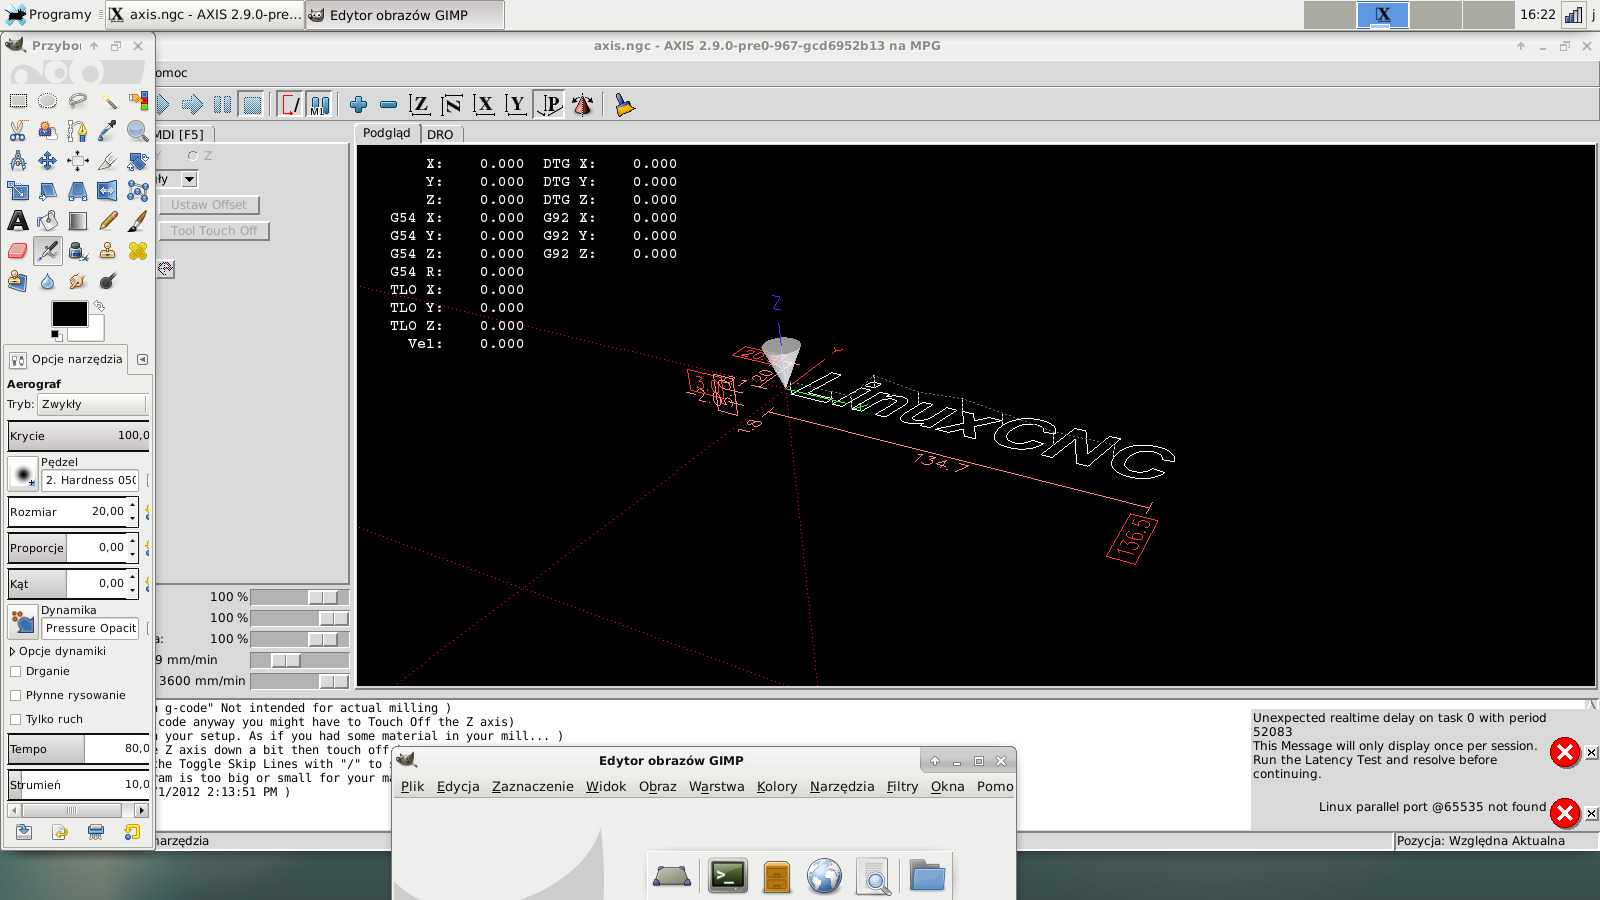1600x900 pixels.
Task: Open the Dynamika preset picker icon
Action: click(22, 620)
